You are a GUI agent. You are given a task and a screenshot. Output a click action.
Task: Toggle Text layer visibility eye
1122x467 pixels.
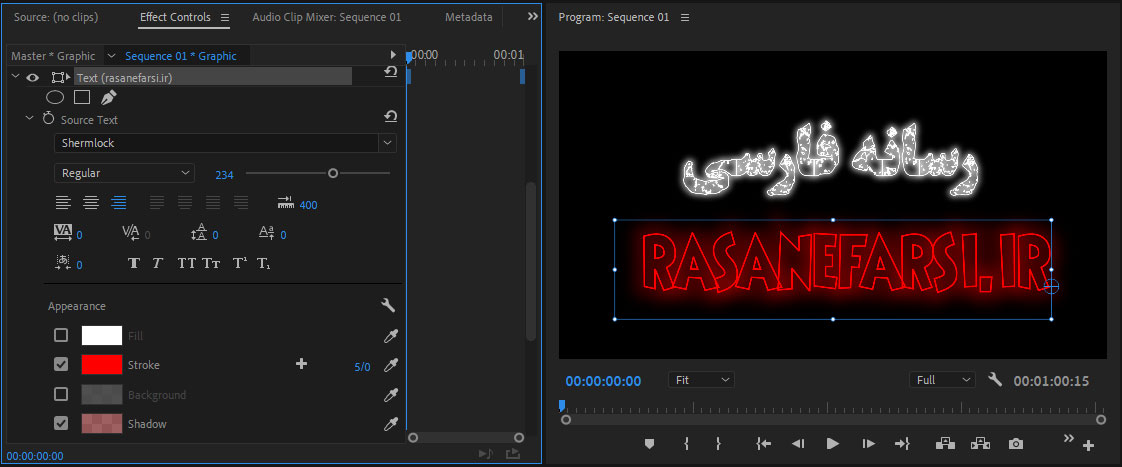tap(33, 77)
